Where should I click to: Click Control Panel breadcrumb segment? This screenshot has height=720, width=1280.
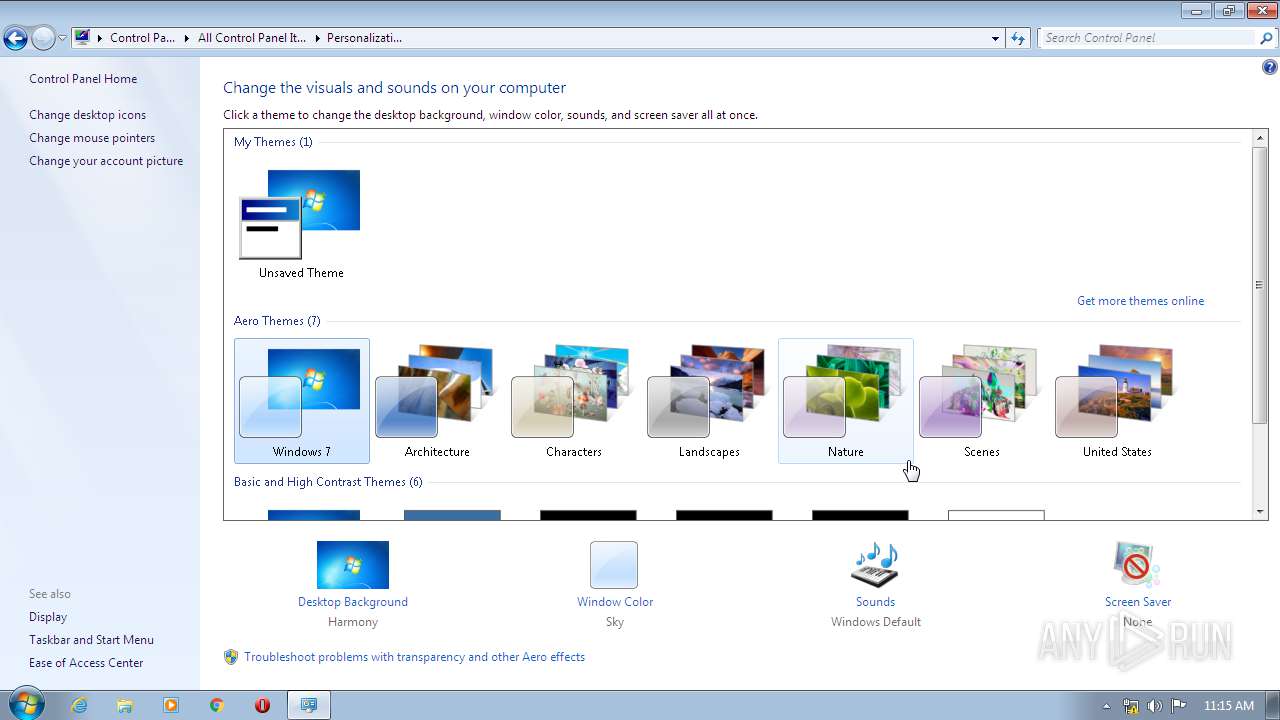click(142, 38)
